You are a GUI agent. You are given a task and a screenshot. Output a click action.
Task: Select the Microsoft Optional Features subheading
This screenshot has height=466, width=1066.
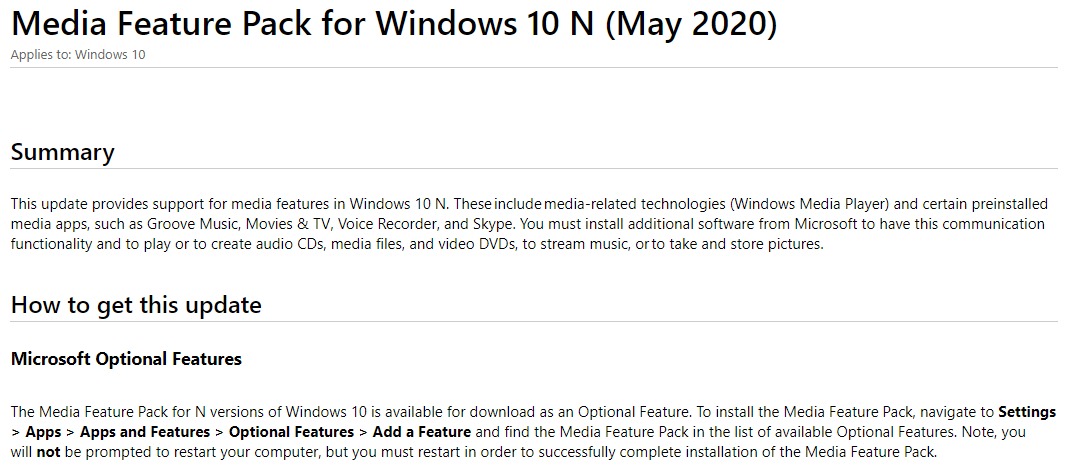pos(126,358)
